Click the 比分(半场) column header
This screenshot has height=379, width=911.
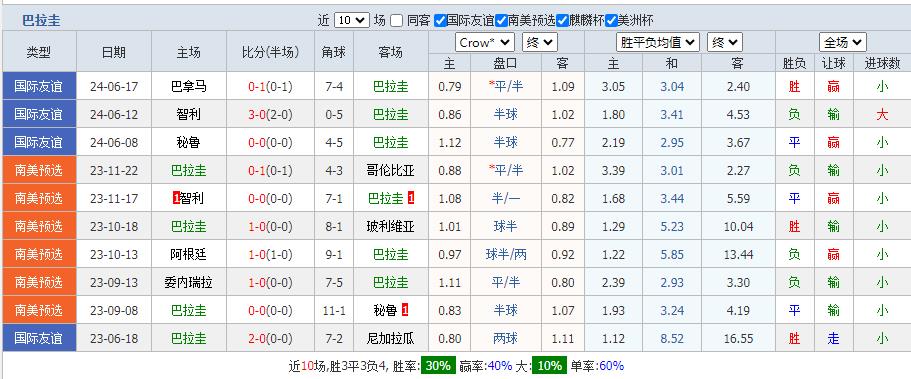click(x=270, y=52)
